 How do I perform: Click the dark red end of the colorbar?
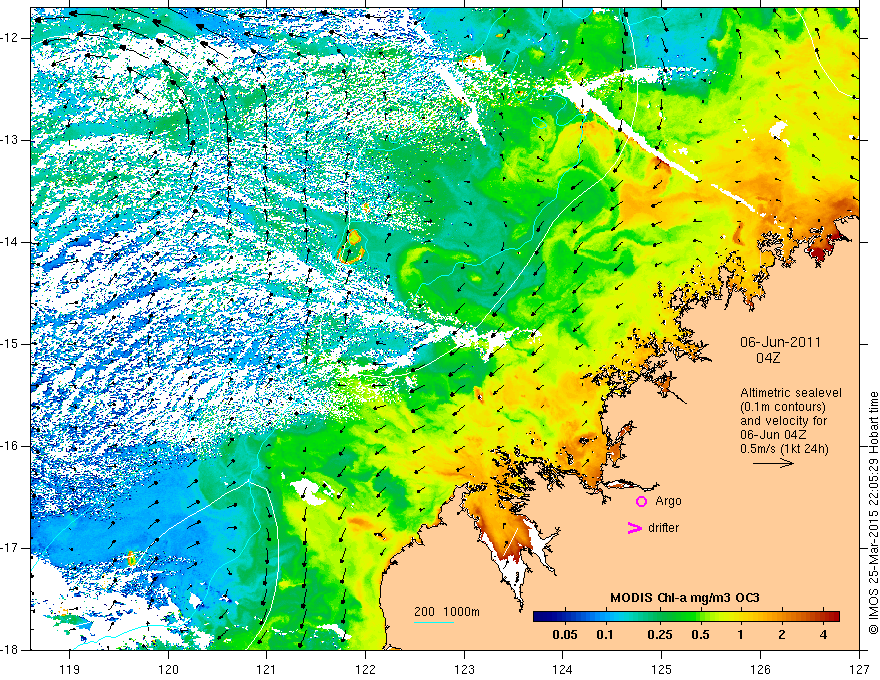point(833,617)
